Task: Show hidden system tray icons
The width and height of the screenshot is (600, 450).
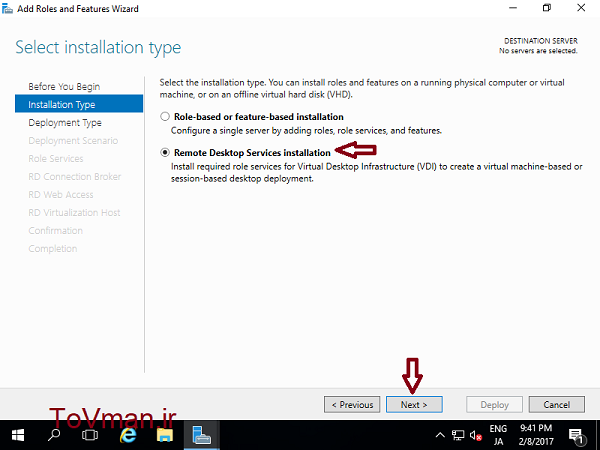Action: [440, 435]
